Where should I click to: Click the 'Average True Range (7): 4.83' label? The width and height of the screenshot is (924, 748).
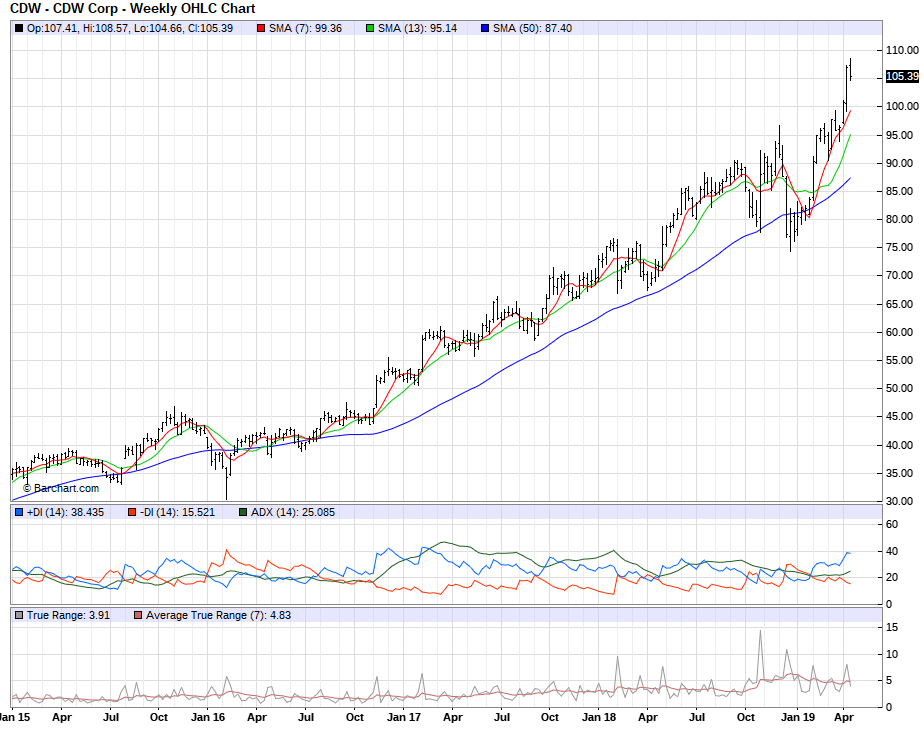coord(219,615)
